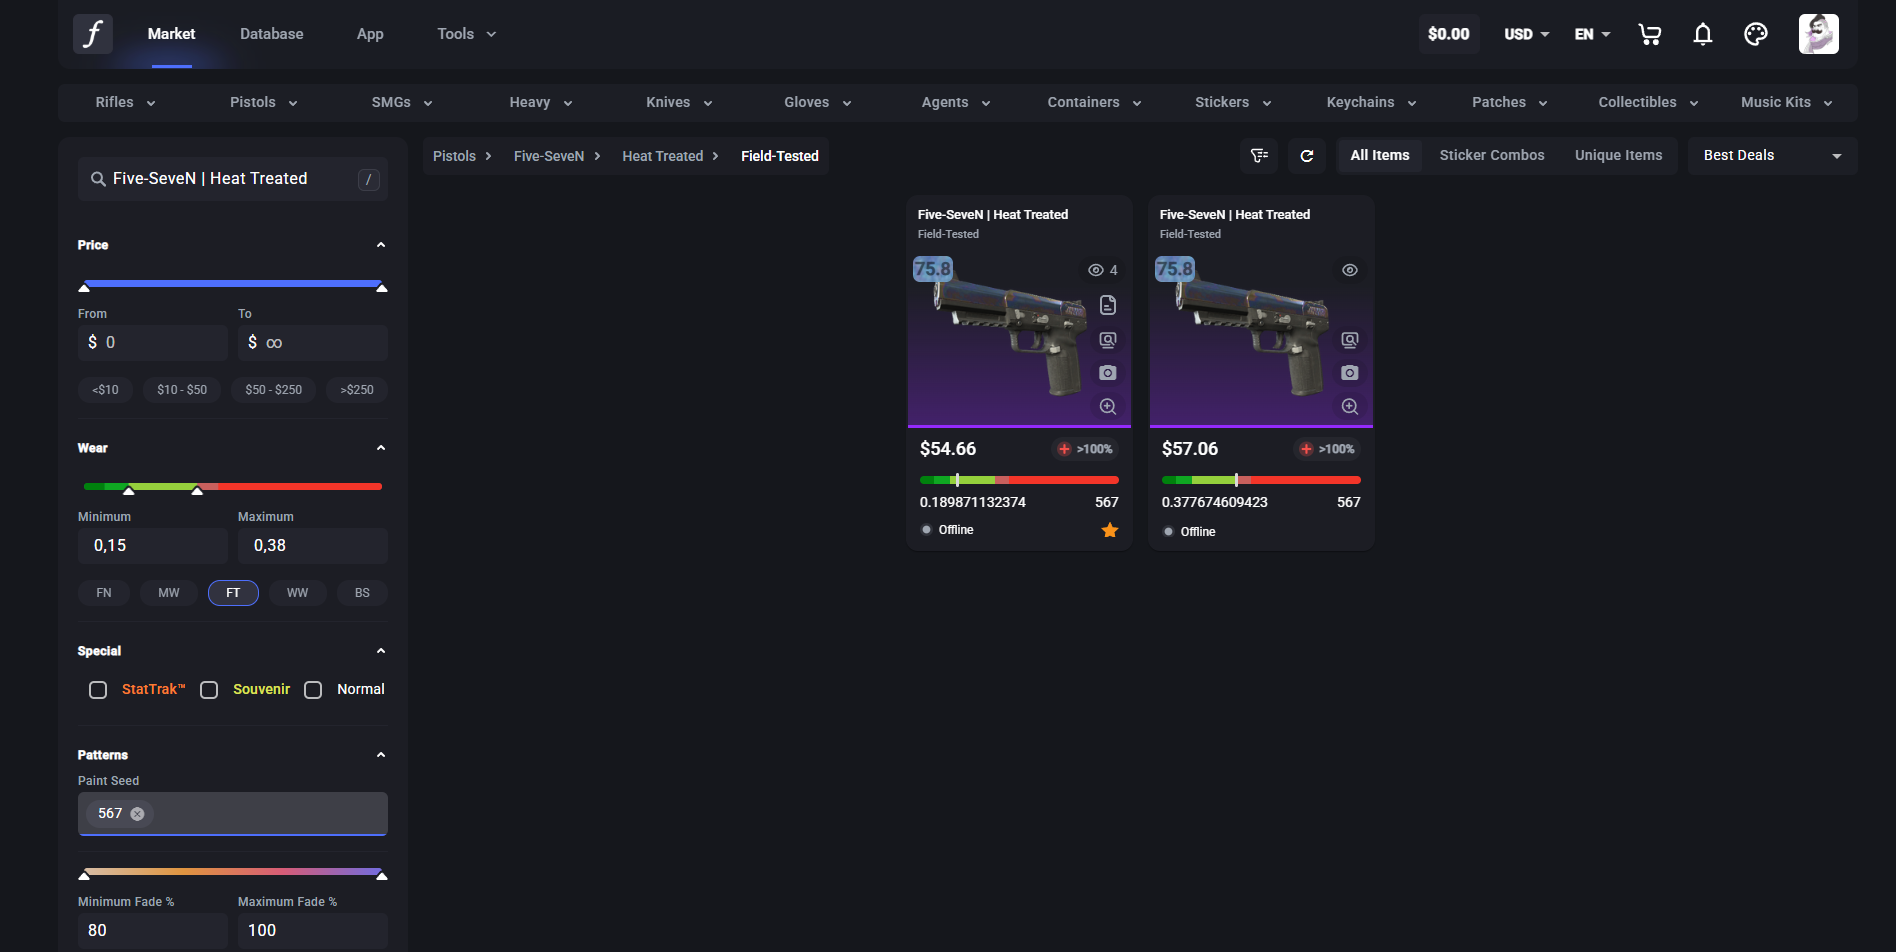Viewport: 1896px width, 952px height.
Task: Open the shopping cart icon
Action: [x=1650, y=34]
